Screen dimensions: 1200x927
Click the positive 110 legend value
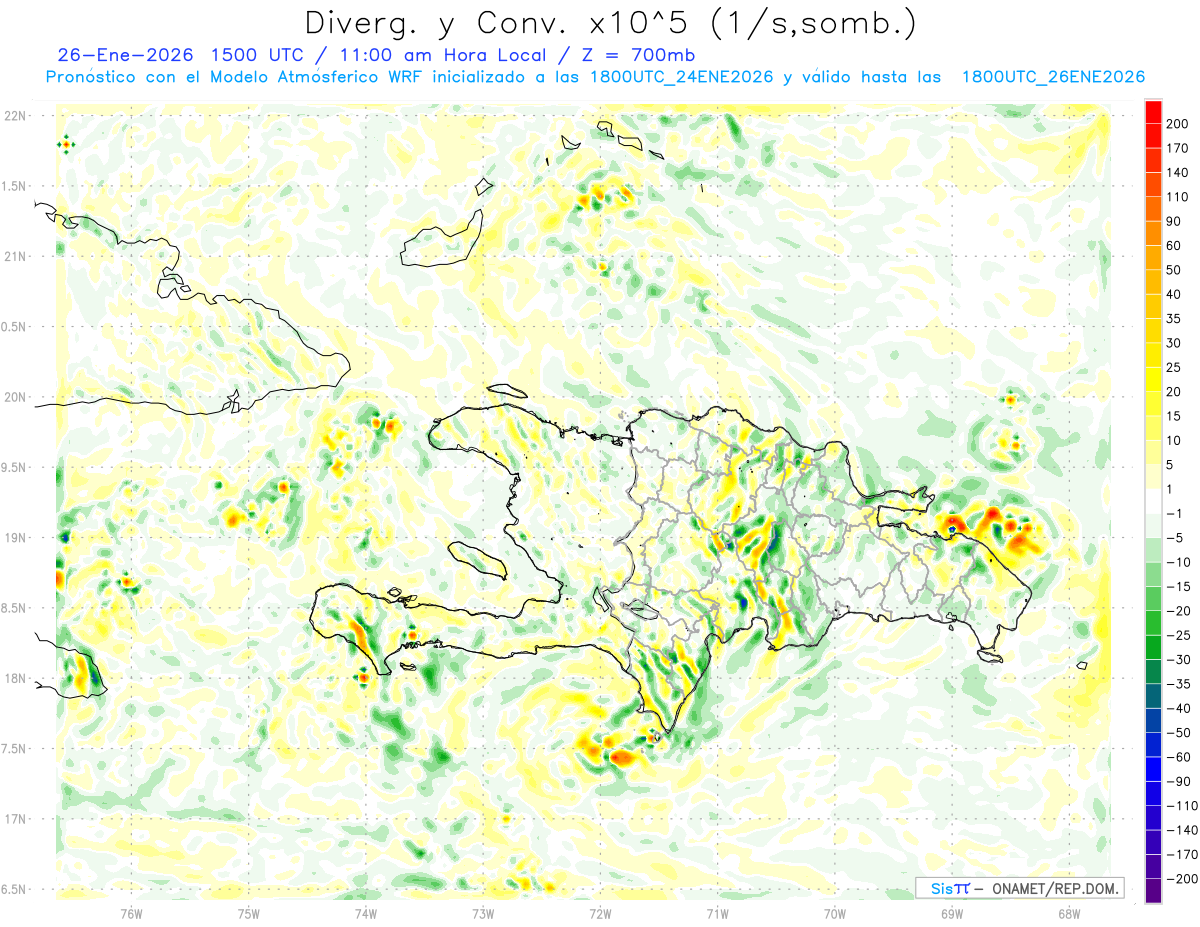point(1177,197)
